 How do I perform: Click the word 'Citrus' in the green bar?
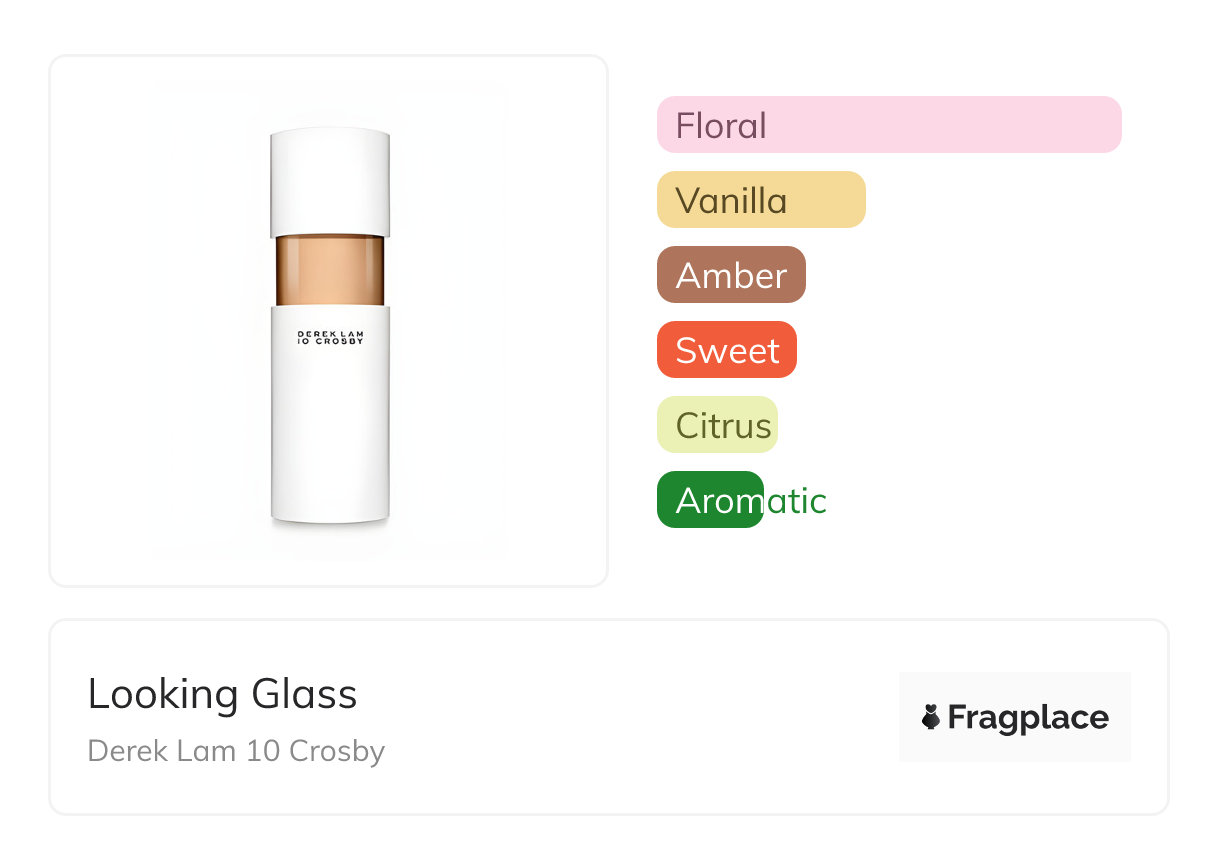[x=723, y=426]
